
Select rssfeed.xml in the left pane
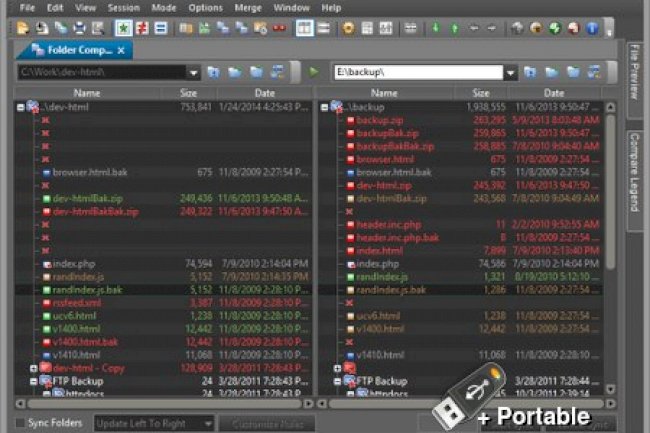[x=77, y=303]
